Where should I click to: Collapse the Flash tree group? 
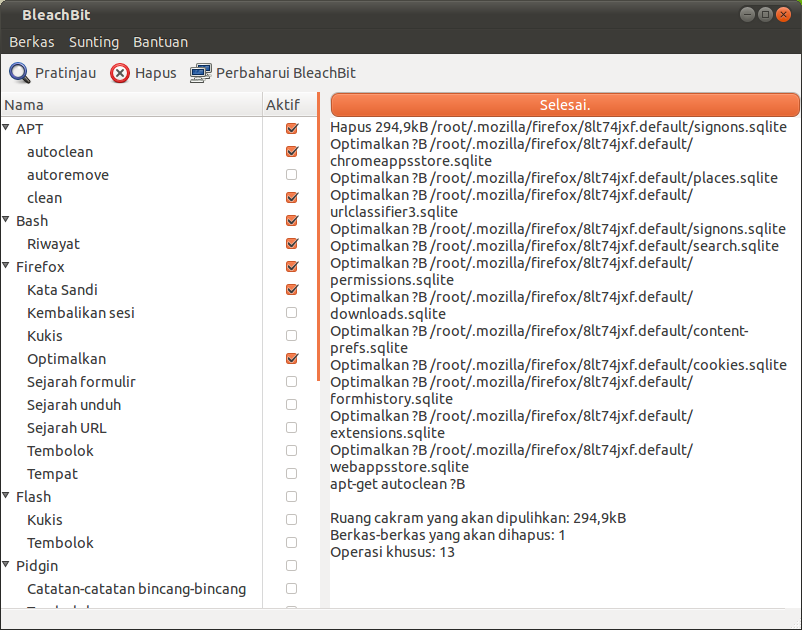pyautogui.click(x=6, y=496)
